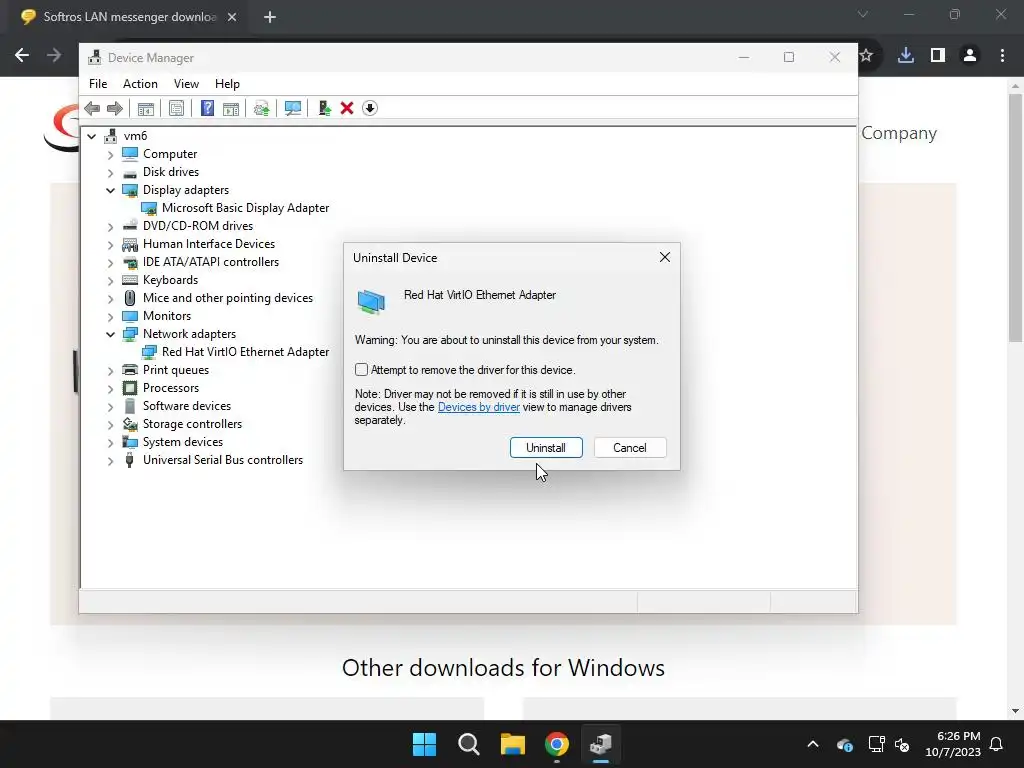Open Properties from the Device Manager toolbar
This screenshot has height=768, width=1024.
click(176, 108)
